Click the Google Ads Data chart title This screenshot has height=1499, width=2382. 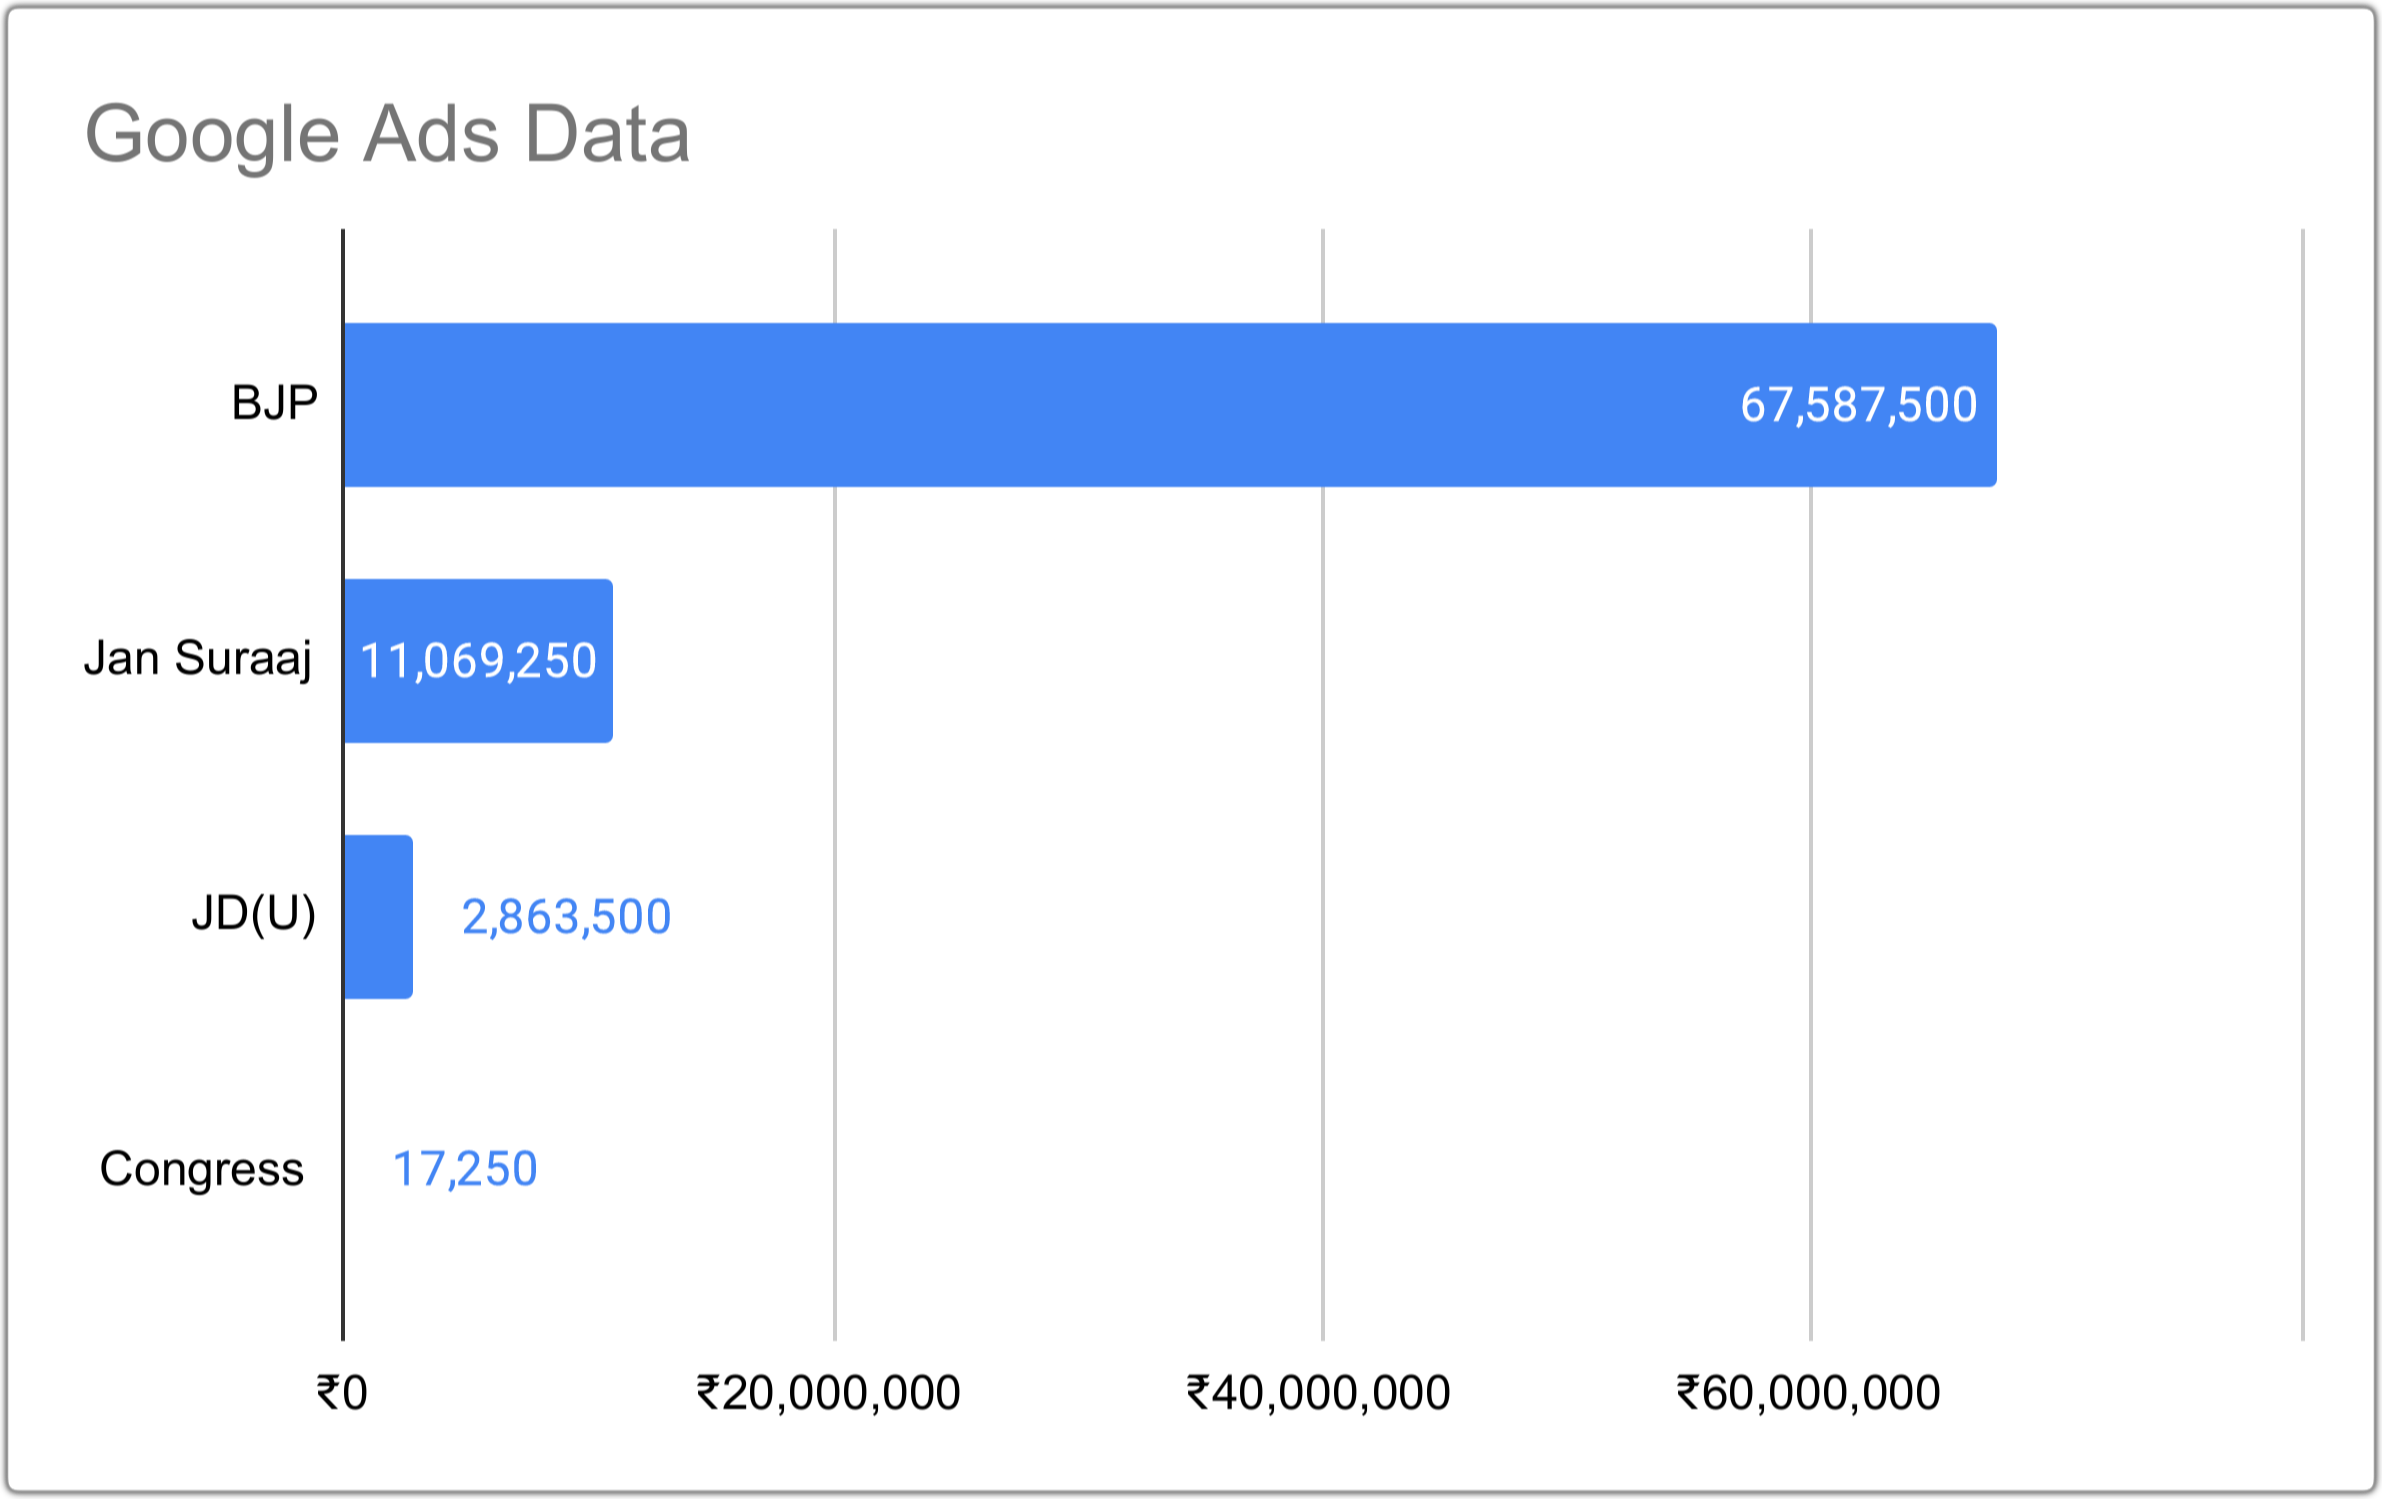388,134
